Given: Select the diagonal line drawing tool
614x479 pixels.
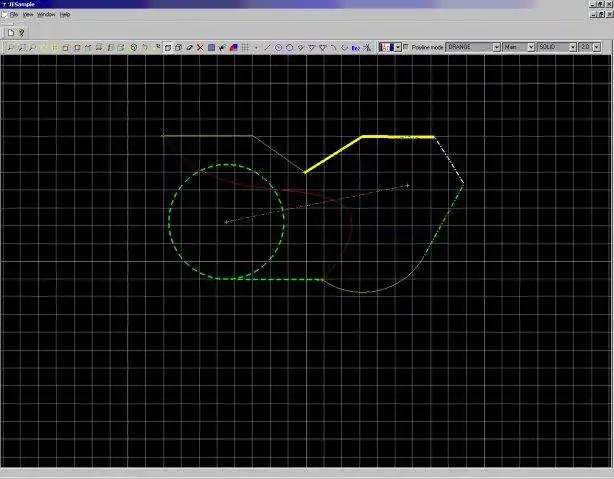Looking at the screenshot, I should tap(267, 48).
